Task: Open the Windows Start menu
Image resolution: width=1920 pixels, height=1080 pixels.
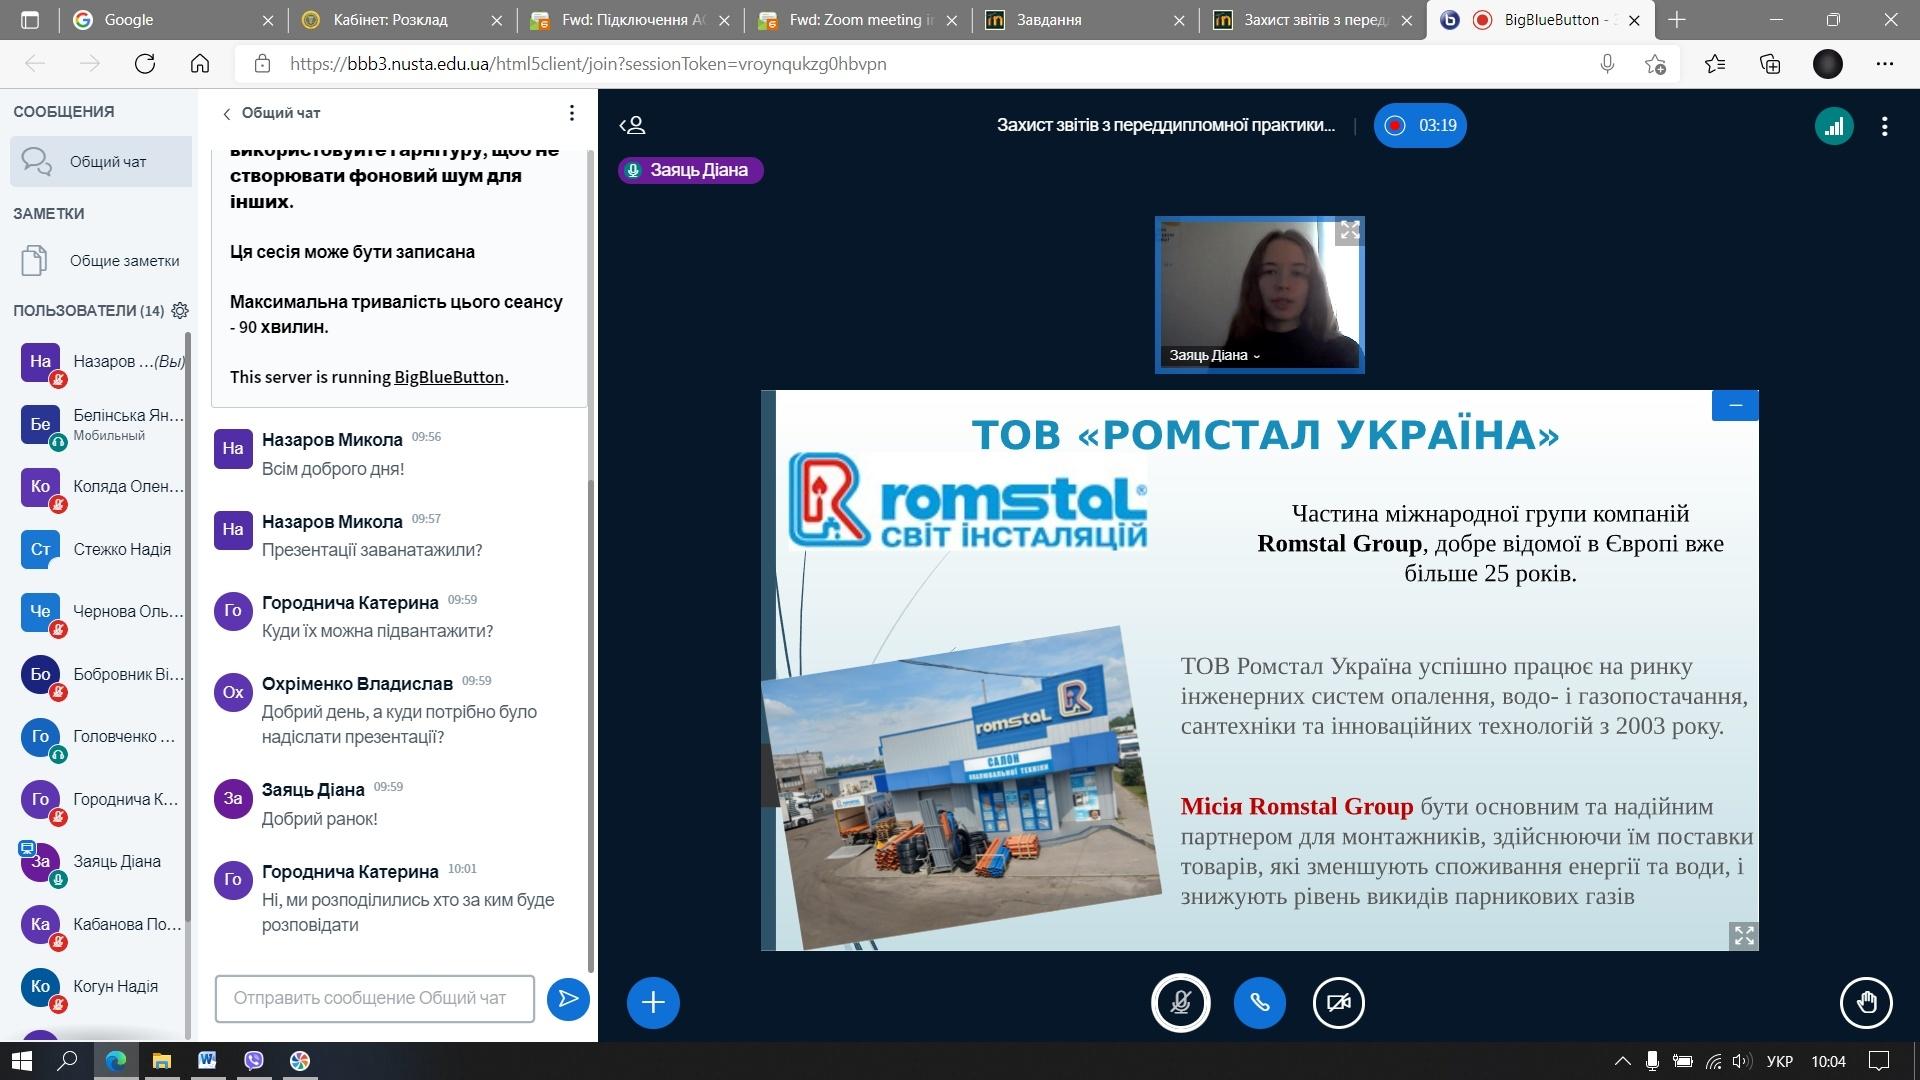Action: (21, 1061)
